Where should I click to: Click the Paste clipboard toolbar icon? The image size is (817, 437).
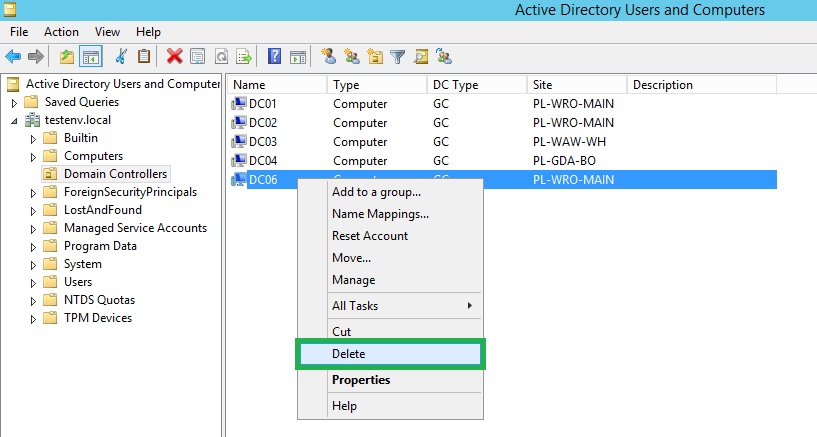(144, 56)
